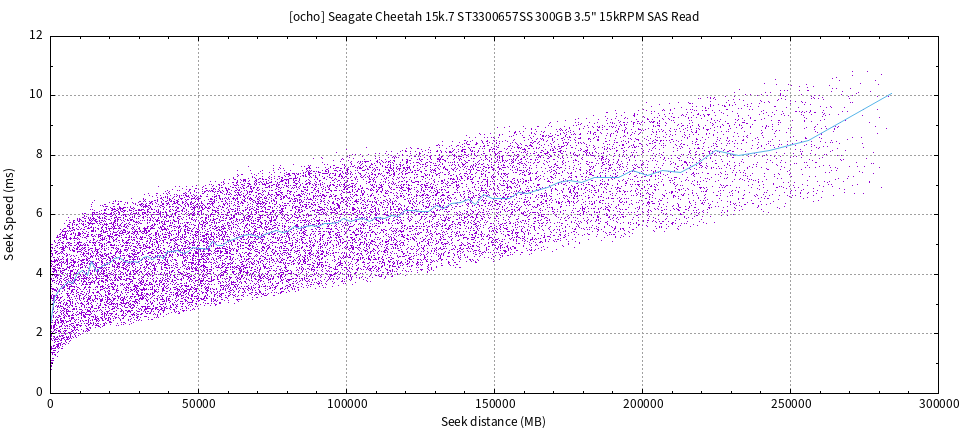
Task: Click the 200000 x-axis tick label
Action: pyautogui.click(x=642, y=406)
